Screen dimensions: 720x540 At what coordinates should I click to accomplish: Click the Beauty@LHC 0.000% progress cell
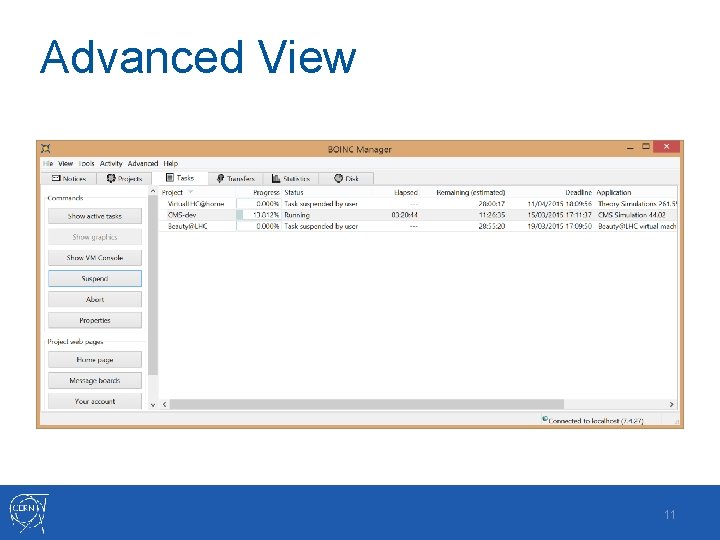pyautogui.click(x=259, y=226)
